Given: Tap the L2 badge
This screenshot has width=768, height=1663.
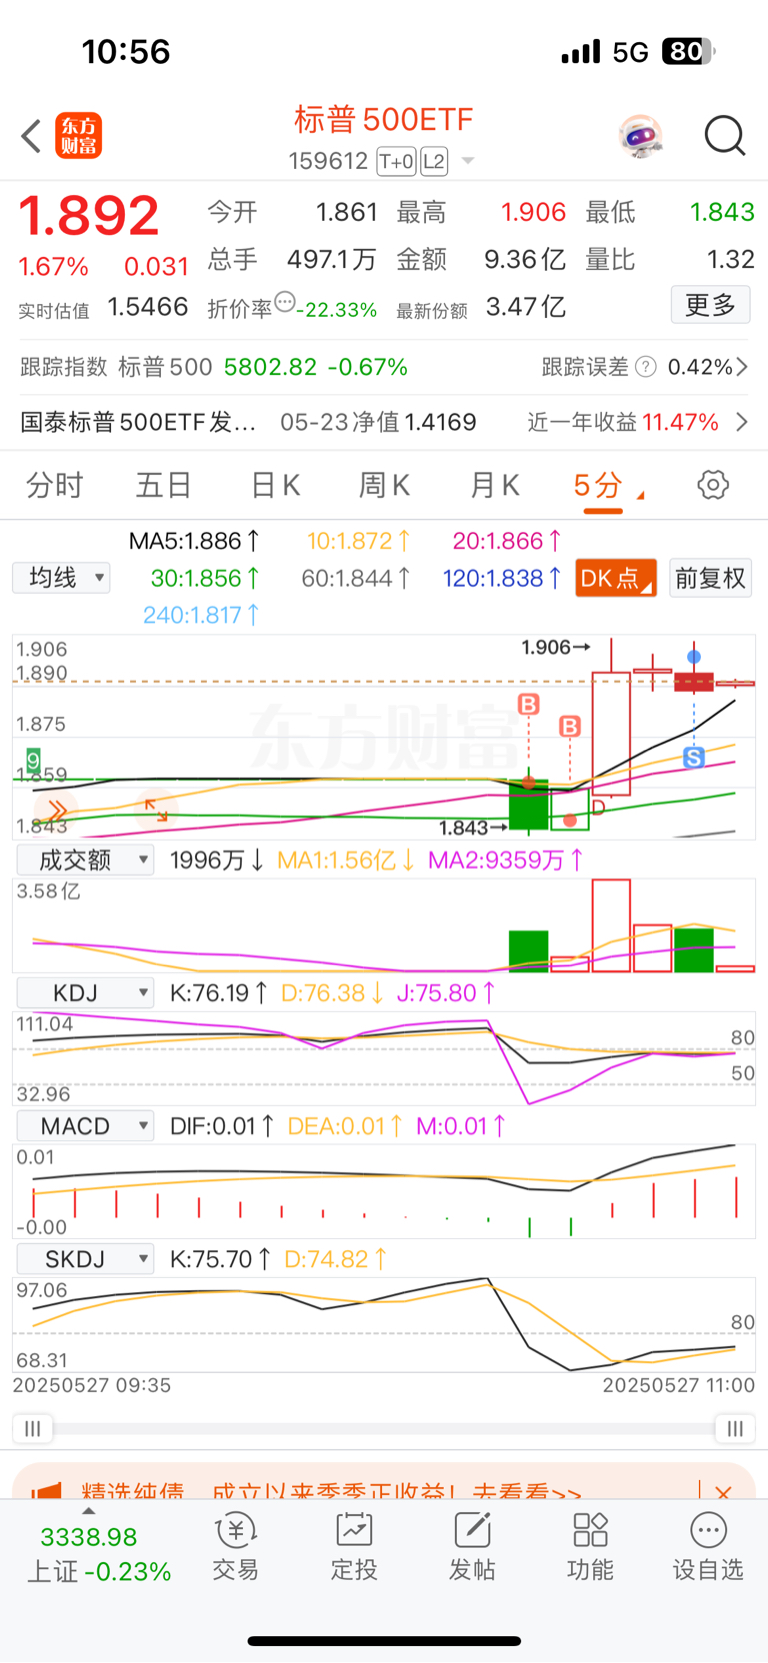Looking at the screenshot, I should coord(433,161).
